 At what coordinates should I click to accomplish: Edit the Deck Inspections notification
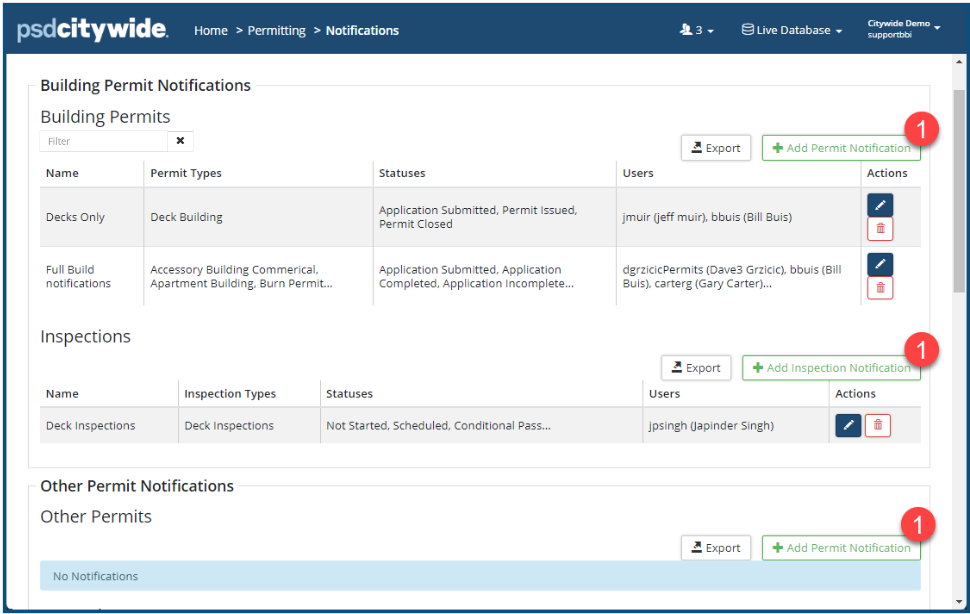848,425
